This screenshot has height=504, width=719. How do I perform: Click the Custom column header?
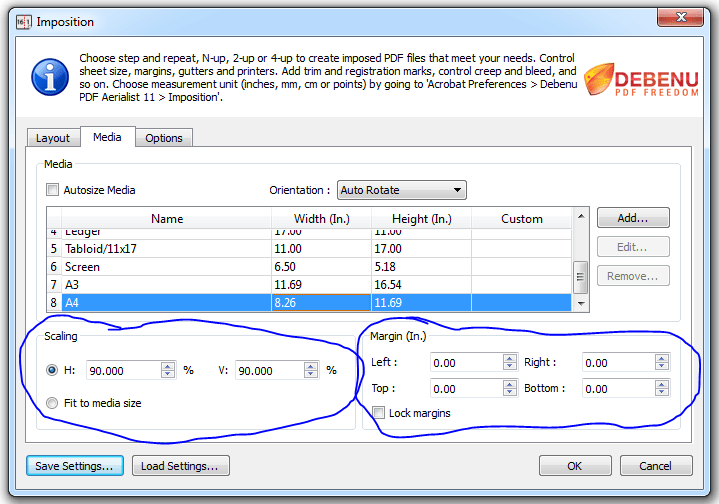pyautogui.click(x=522, y=219)
